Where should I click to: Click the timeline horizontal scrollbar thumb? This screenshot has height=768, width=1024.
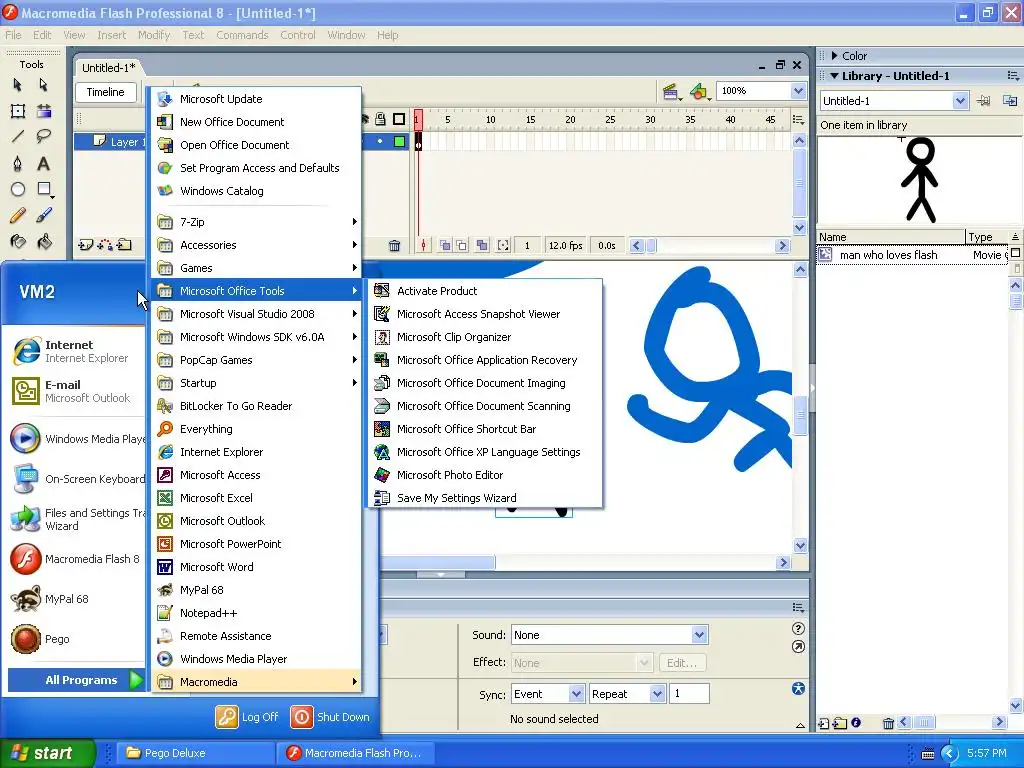651,246
